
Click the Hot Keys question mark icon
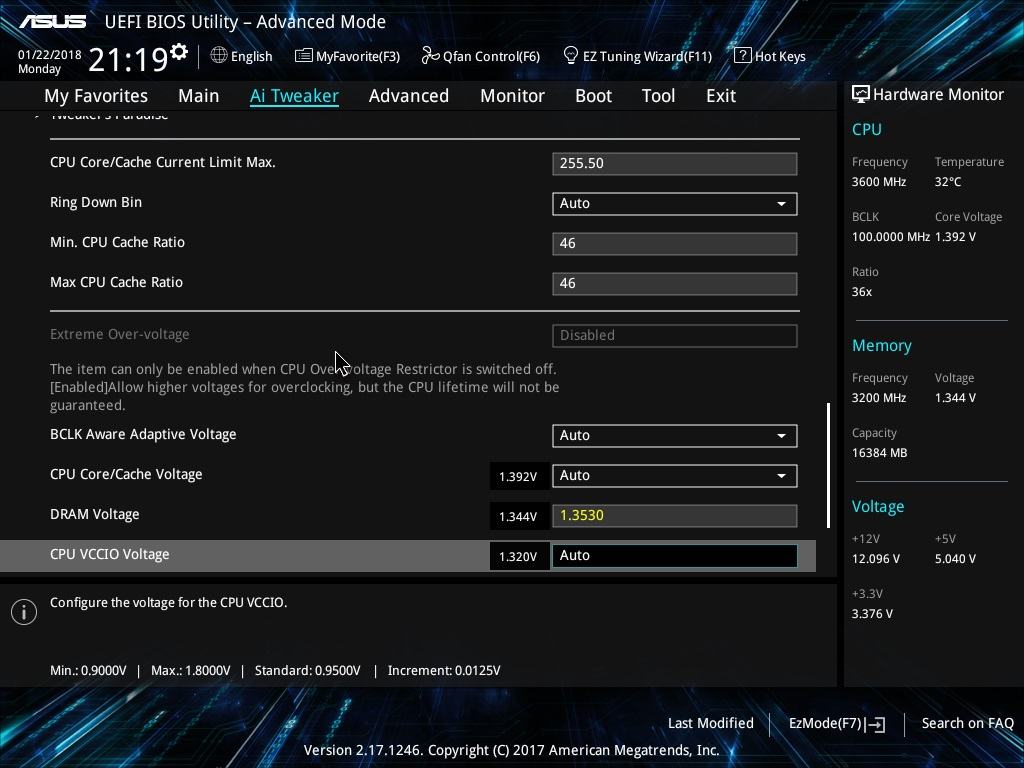click(x=743, y=56)
